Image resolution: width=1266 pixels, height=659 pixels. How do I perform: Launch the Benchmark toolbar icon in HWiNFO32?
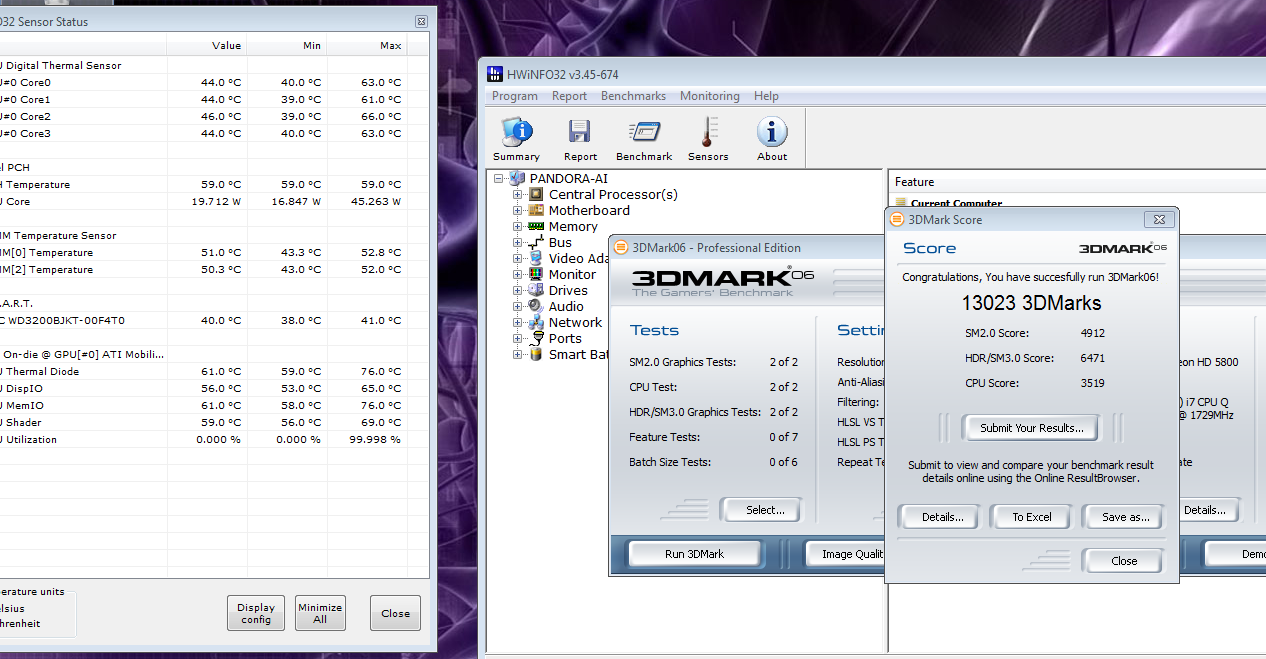(644, 132)
